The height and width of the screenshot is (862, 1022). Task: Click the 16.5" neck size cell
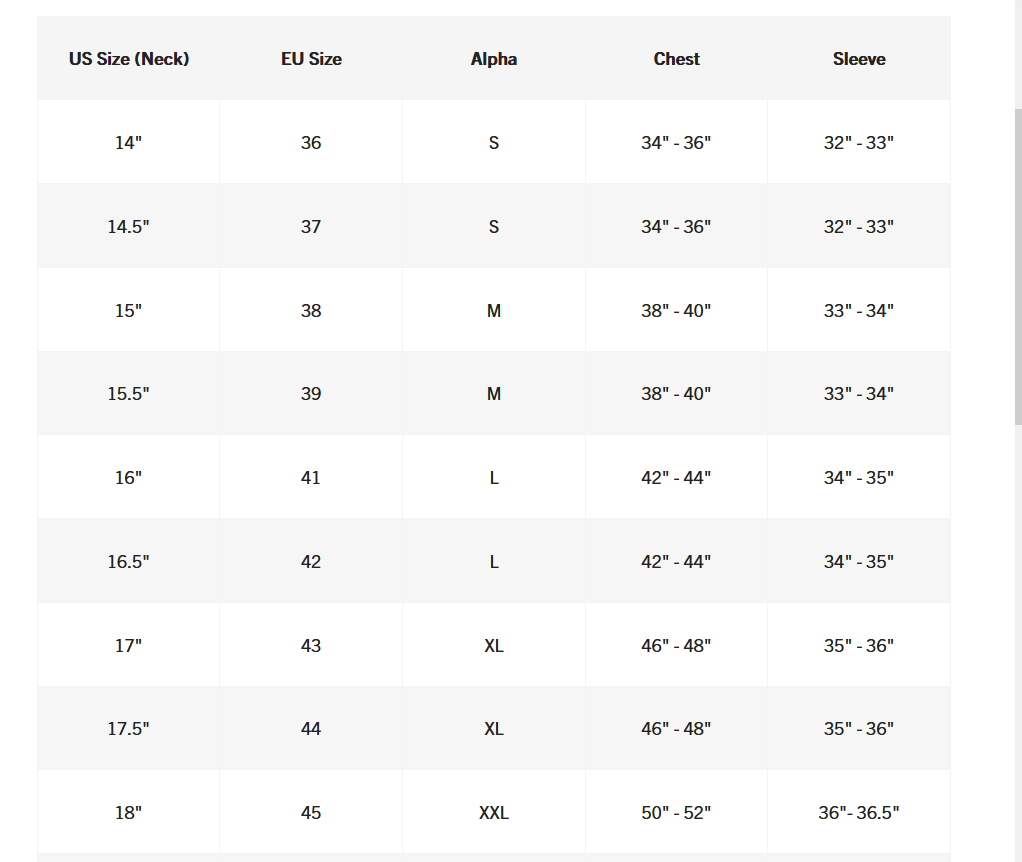(129, 562)
